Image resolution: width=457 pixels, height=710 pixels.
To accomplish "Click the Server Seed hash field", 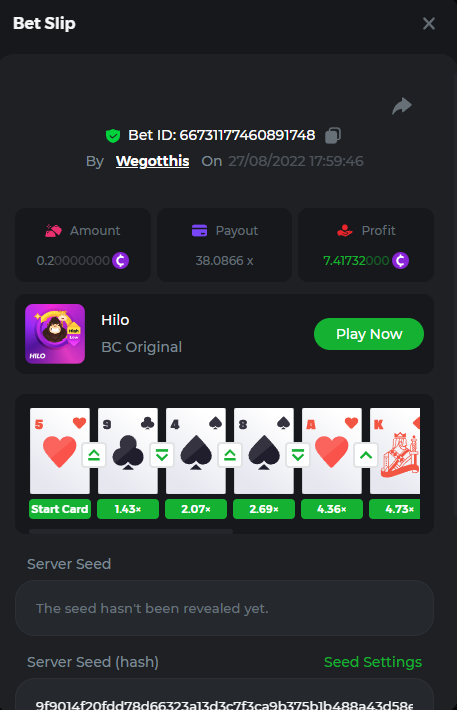I will coord(224,695).
